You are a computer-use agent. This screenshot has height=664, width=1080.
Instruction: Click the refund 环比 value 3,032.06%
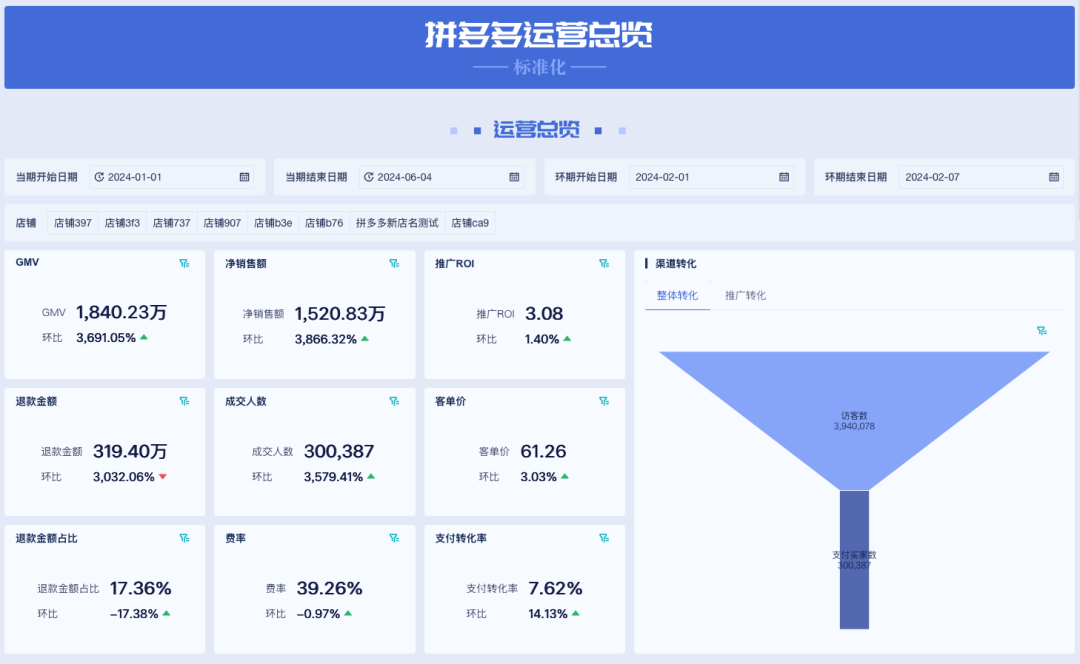point(124,477)
